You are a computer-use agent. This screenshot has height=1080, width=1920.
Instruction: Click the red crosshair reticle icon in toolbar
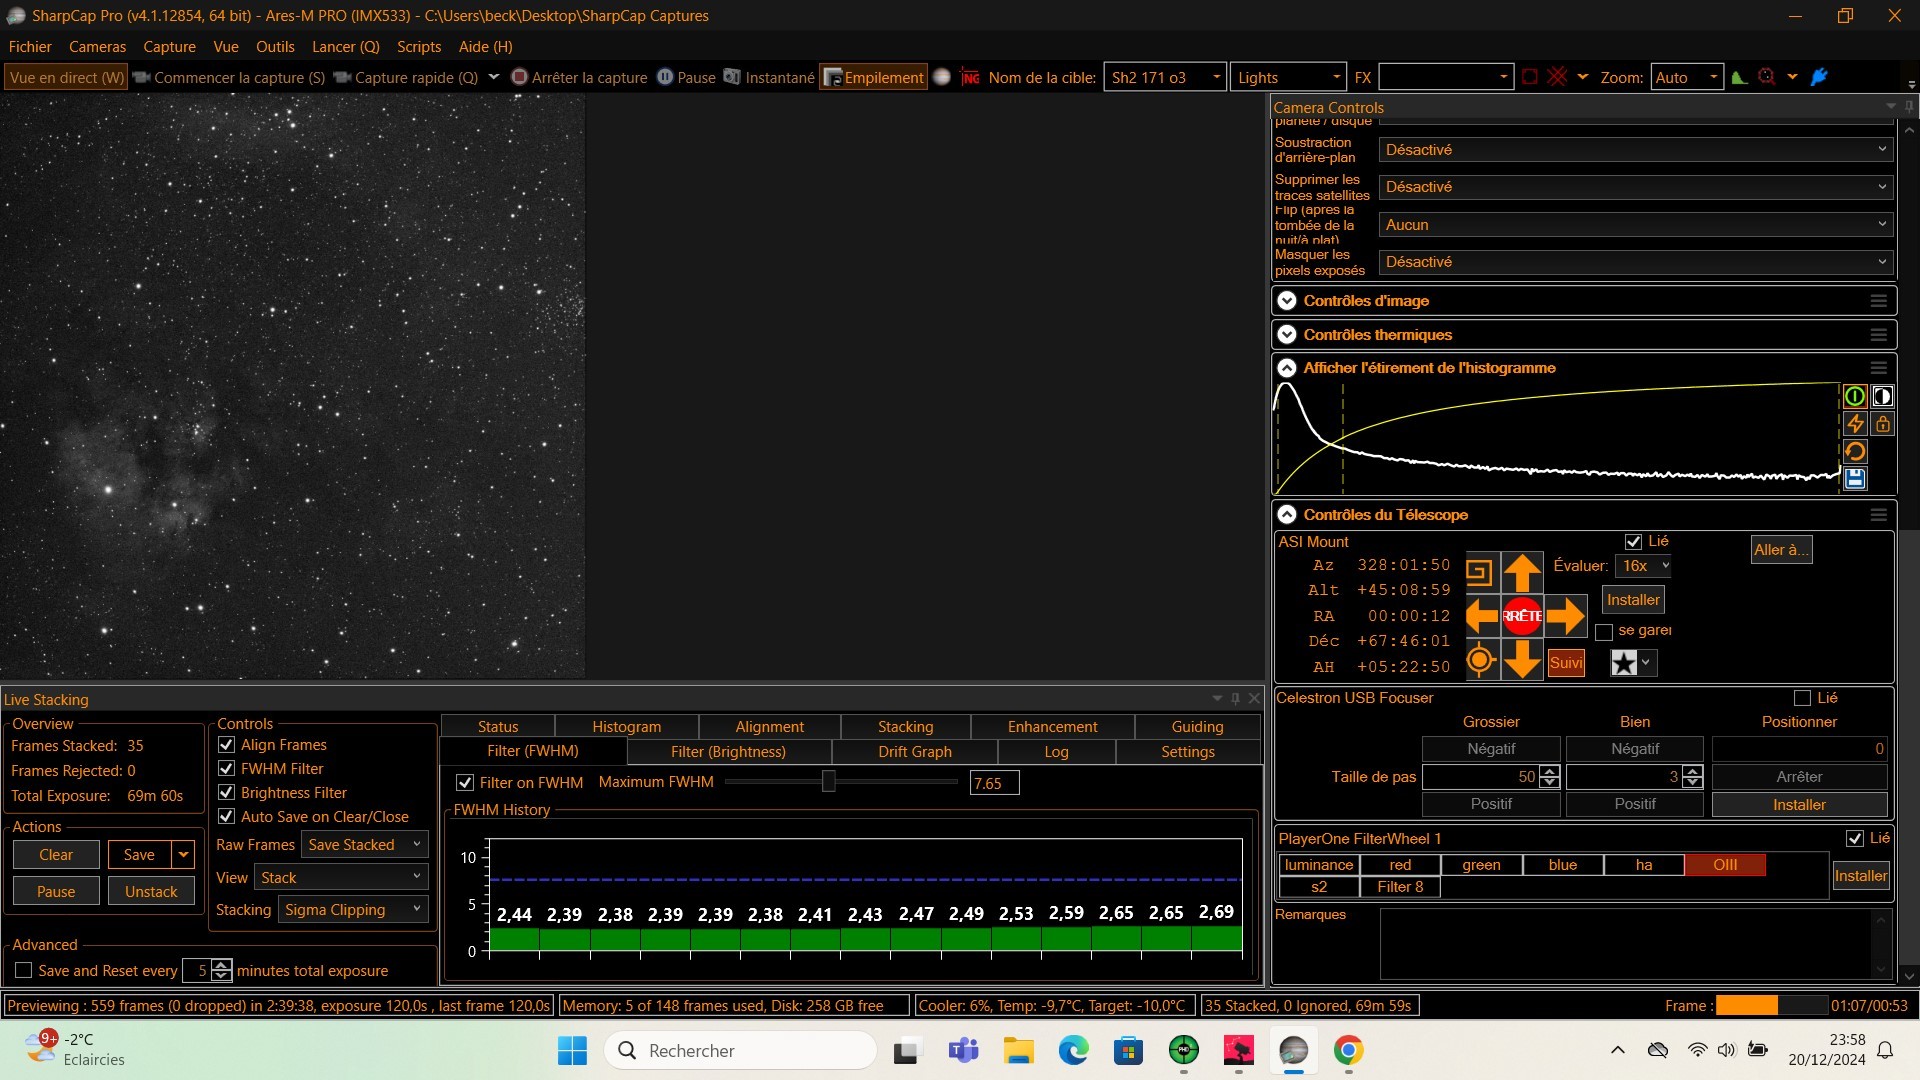click(x=1557, y=77)
